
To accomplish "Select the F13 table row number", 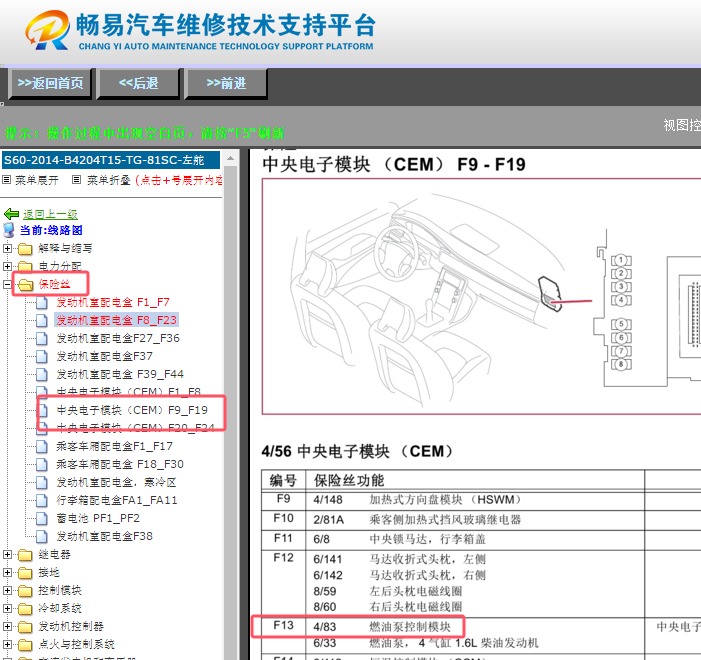I will pos(284,625).
